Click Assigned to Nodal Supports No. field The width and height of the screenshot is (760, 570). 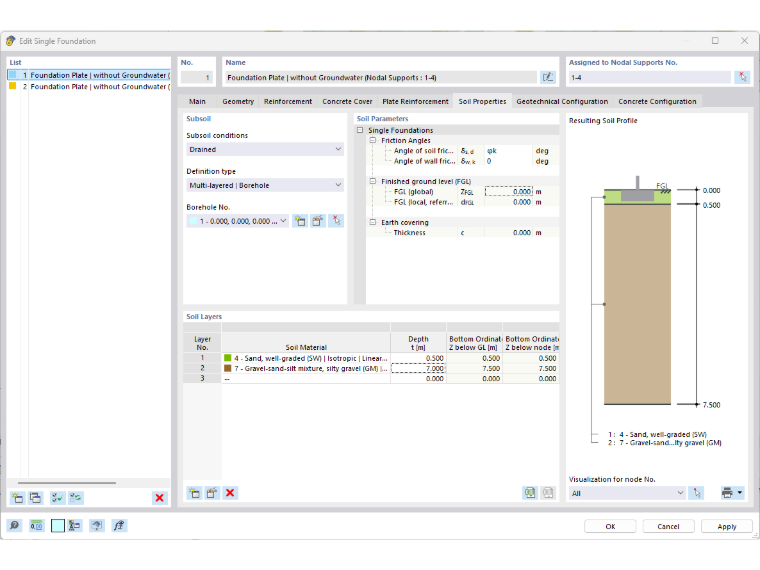(649, 78)
